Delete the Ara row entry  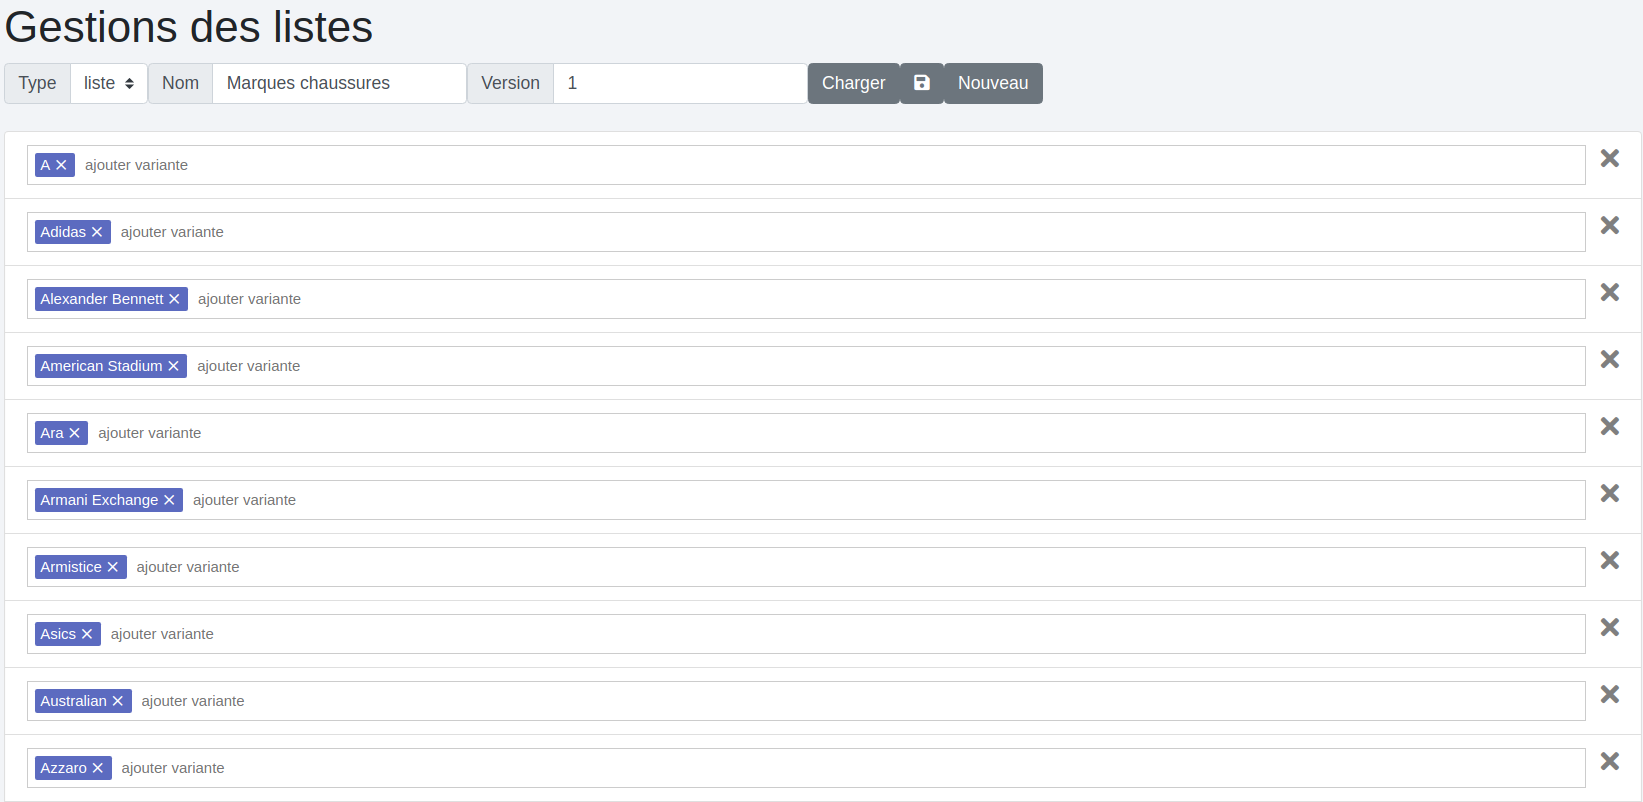click(1609, 427)
